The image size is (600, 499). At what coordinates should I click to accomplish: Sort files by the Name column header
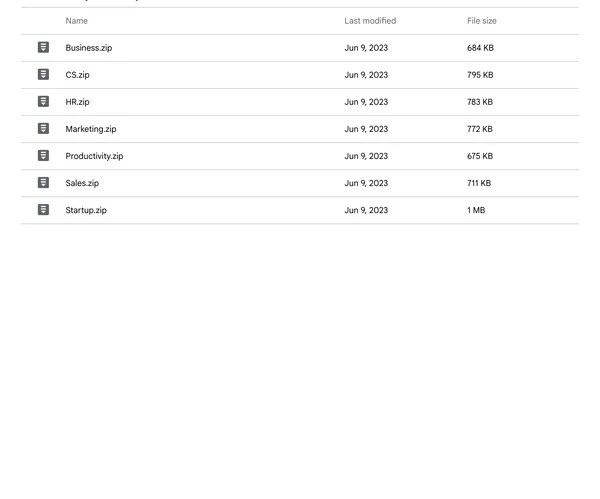point(77,21)
